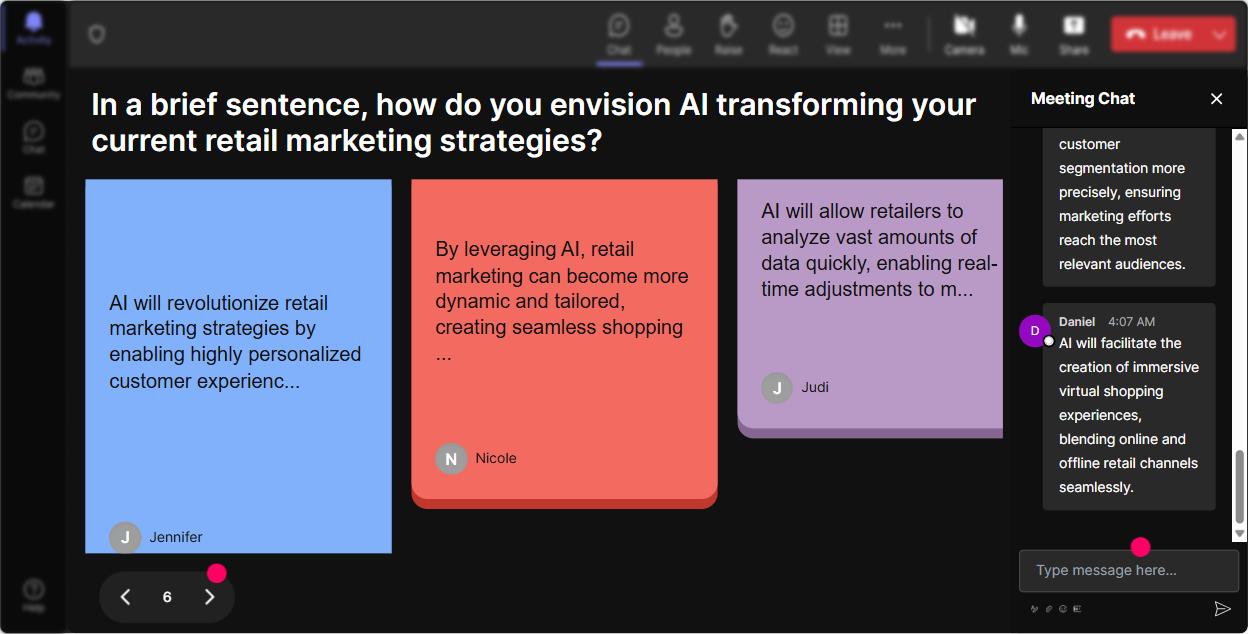Click the page number 6 indicator
The image size is (1248, 634).
pyautogui.click(x=167, y=597)
